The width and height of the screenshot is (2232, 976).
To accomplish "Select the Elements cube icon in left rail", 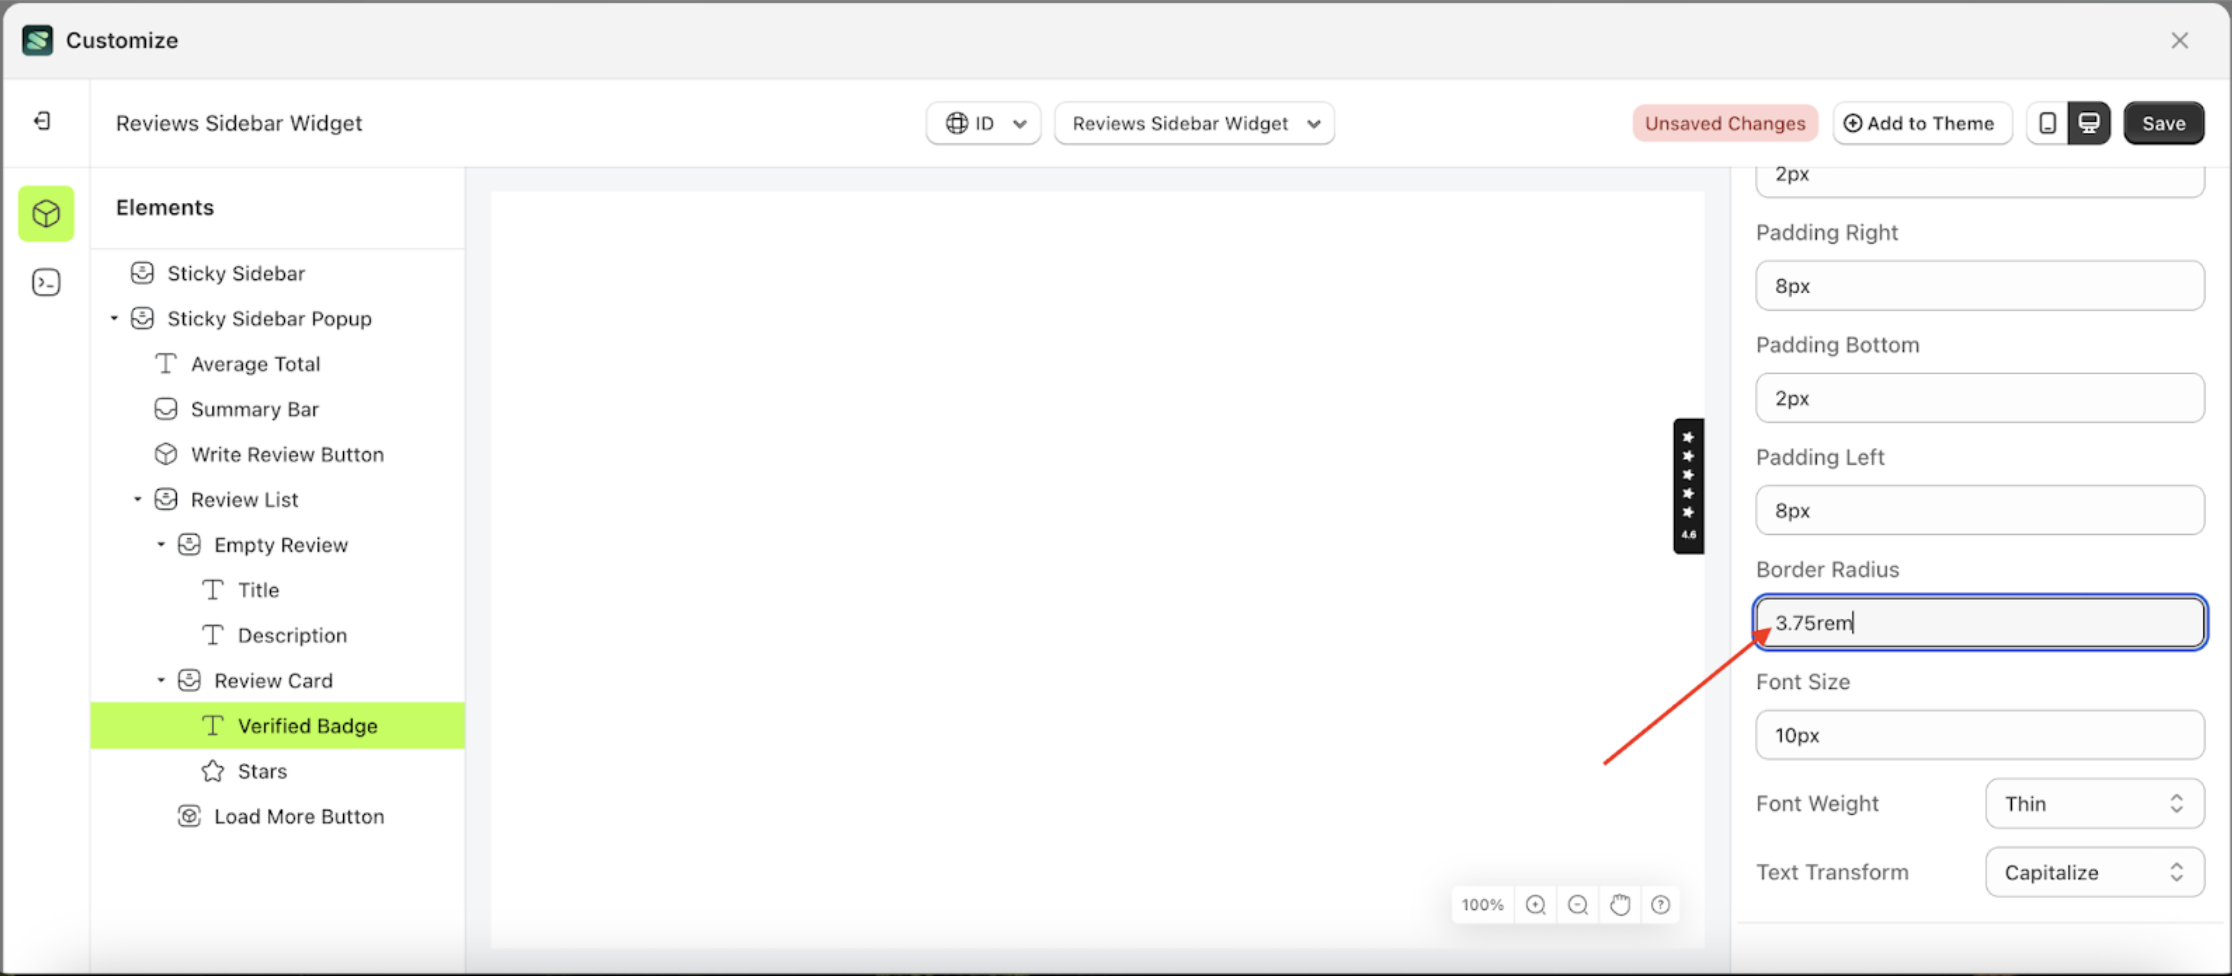I will [x=46, y=213].
